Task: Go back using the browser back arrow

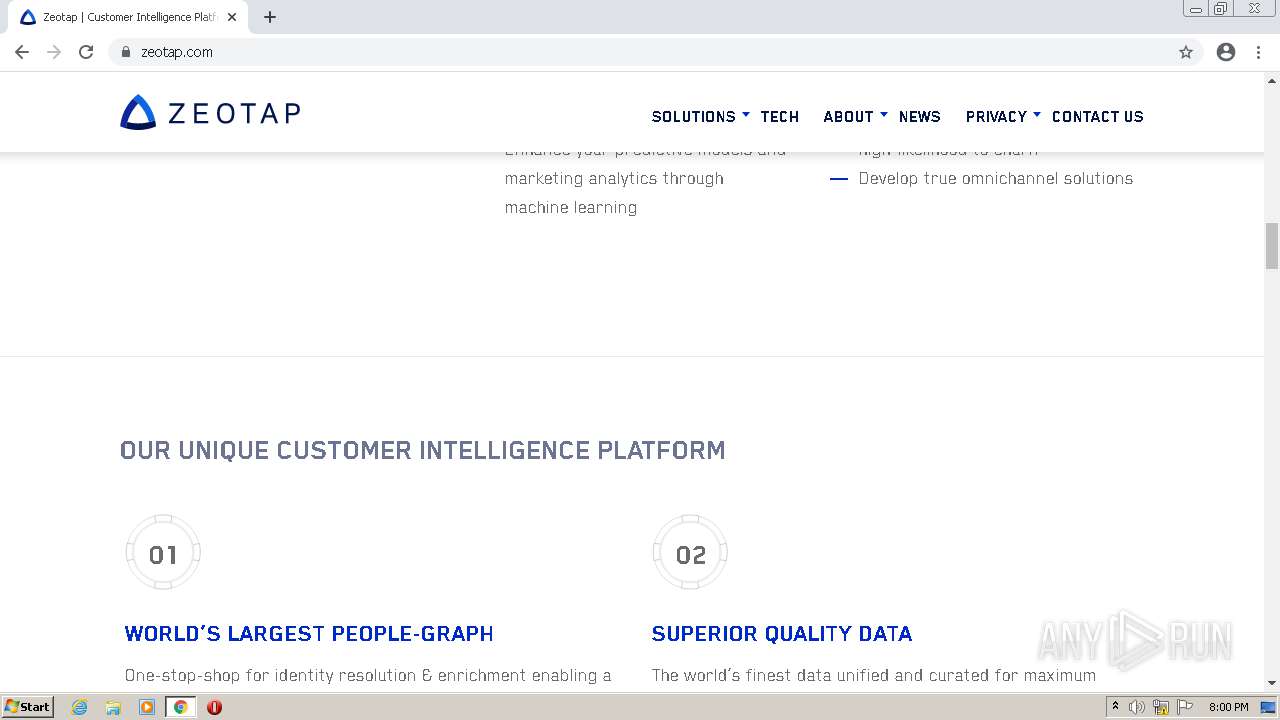Action: [22, 52]
